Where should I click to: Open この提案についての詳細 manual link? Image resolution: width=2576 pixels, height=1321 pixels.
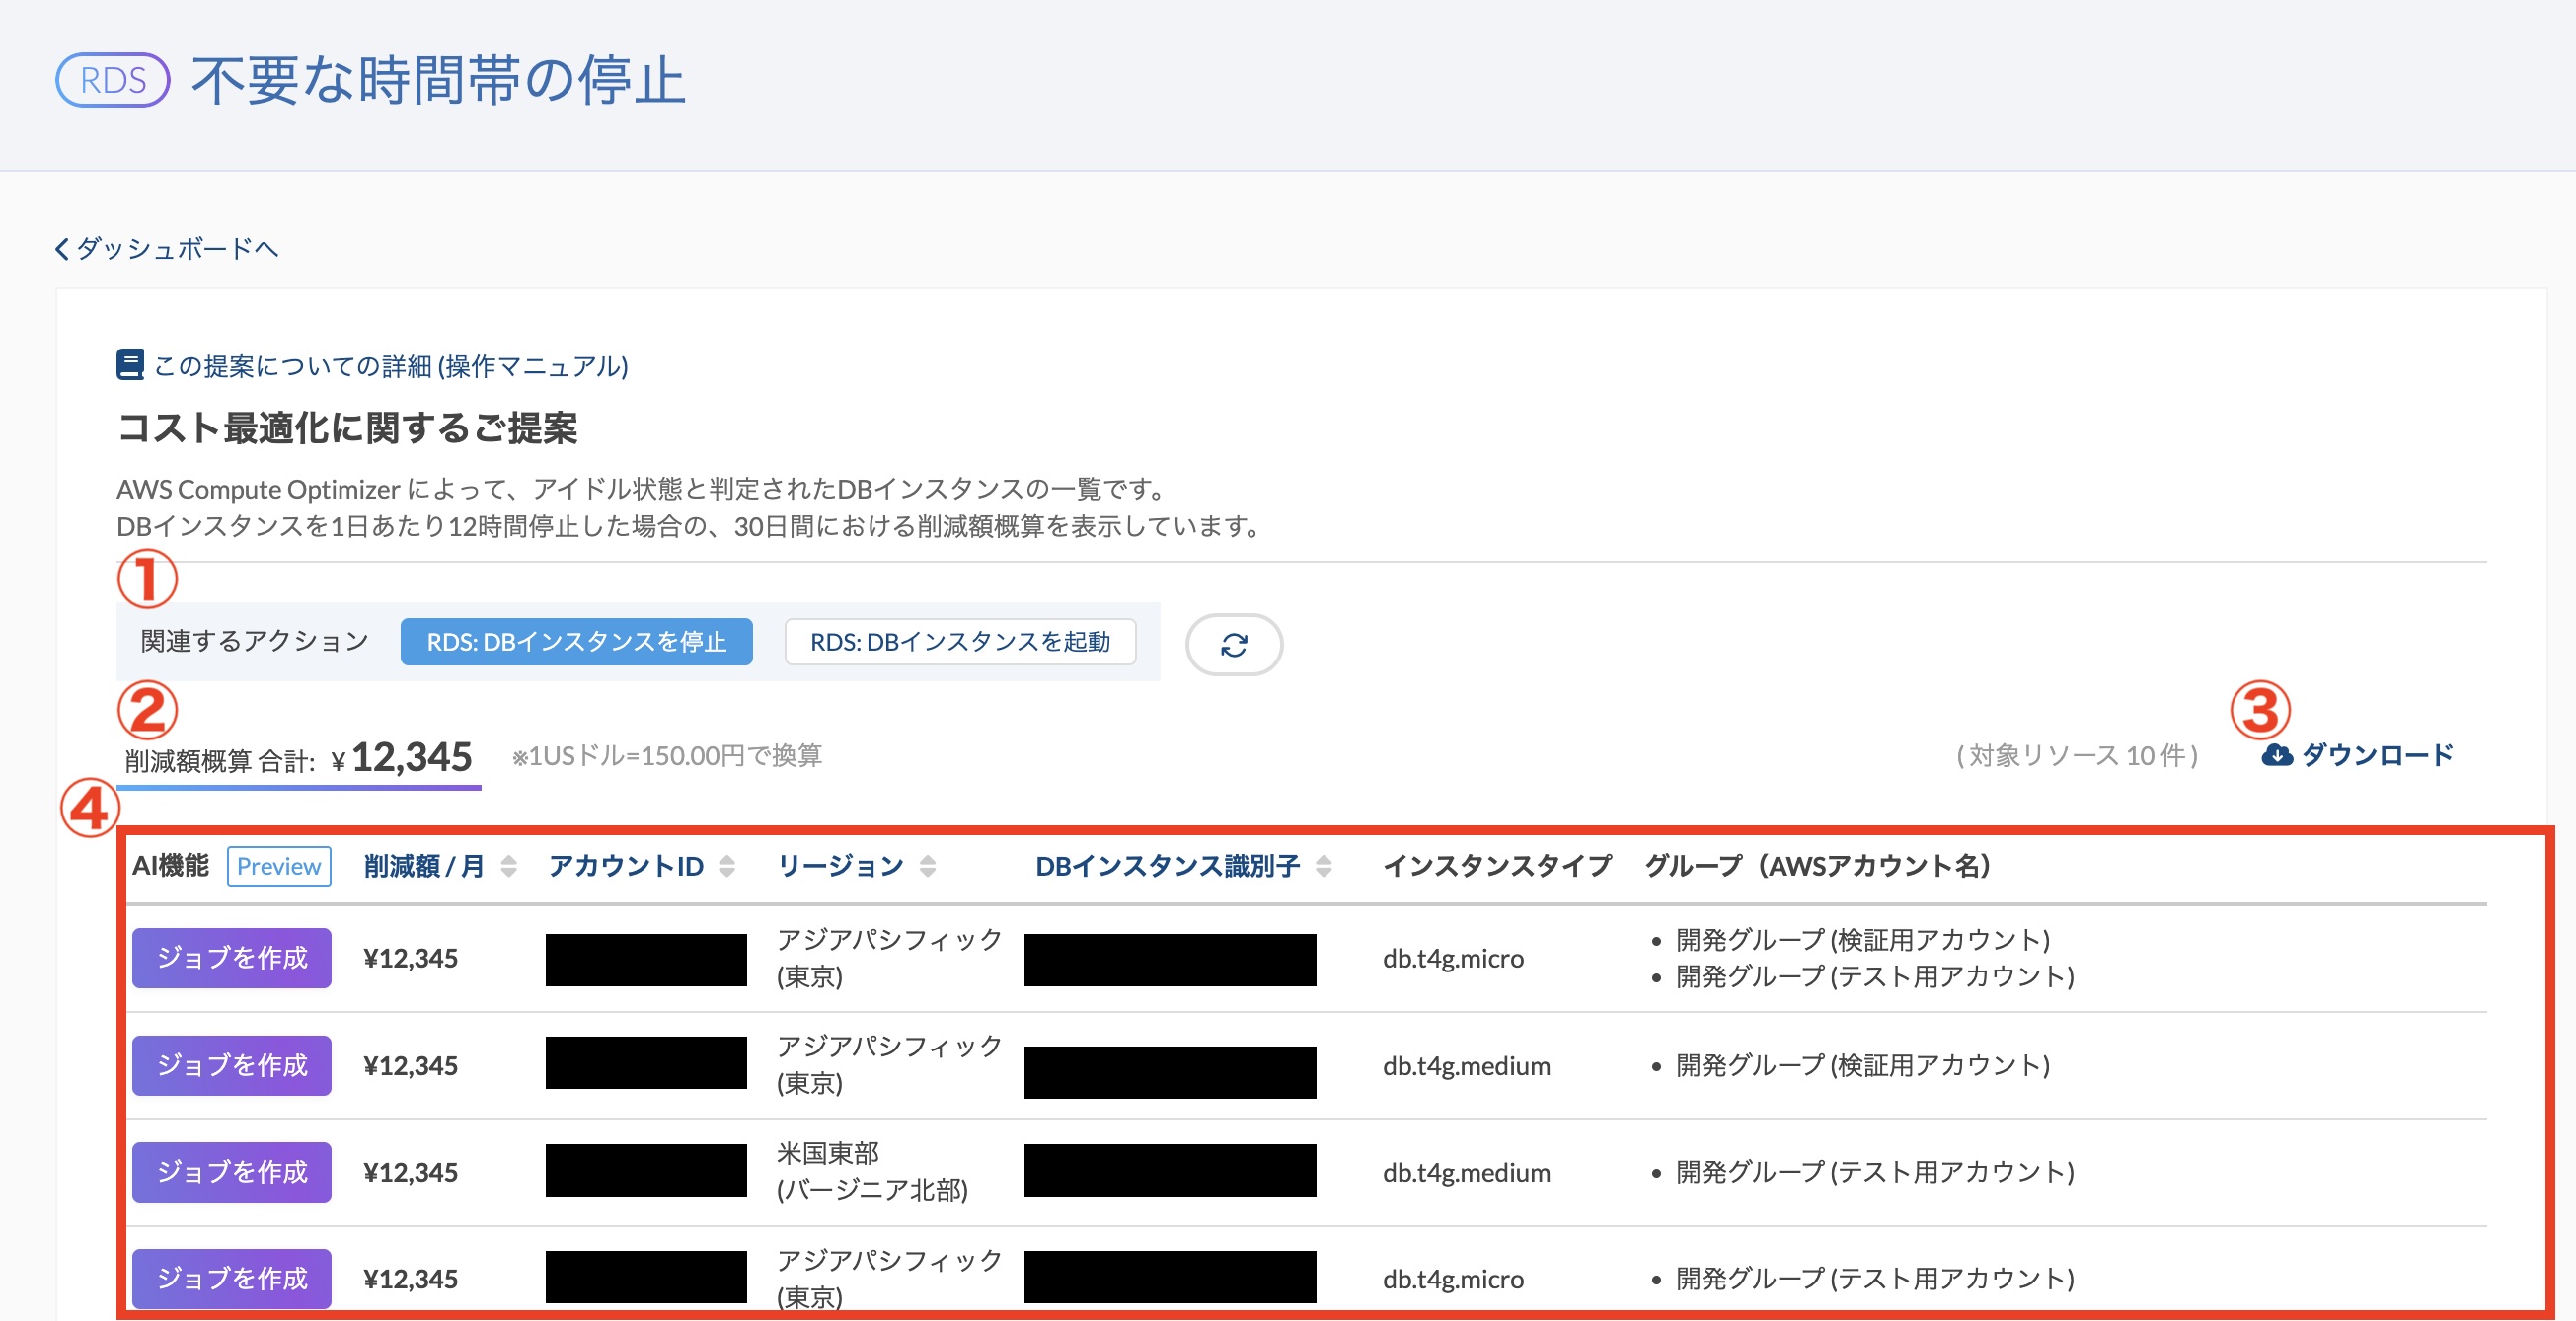pos(391,366)
